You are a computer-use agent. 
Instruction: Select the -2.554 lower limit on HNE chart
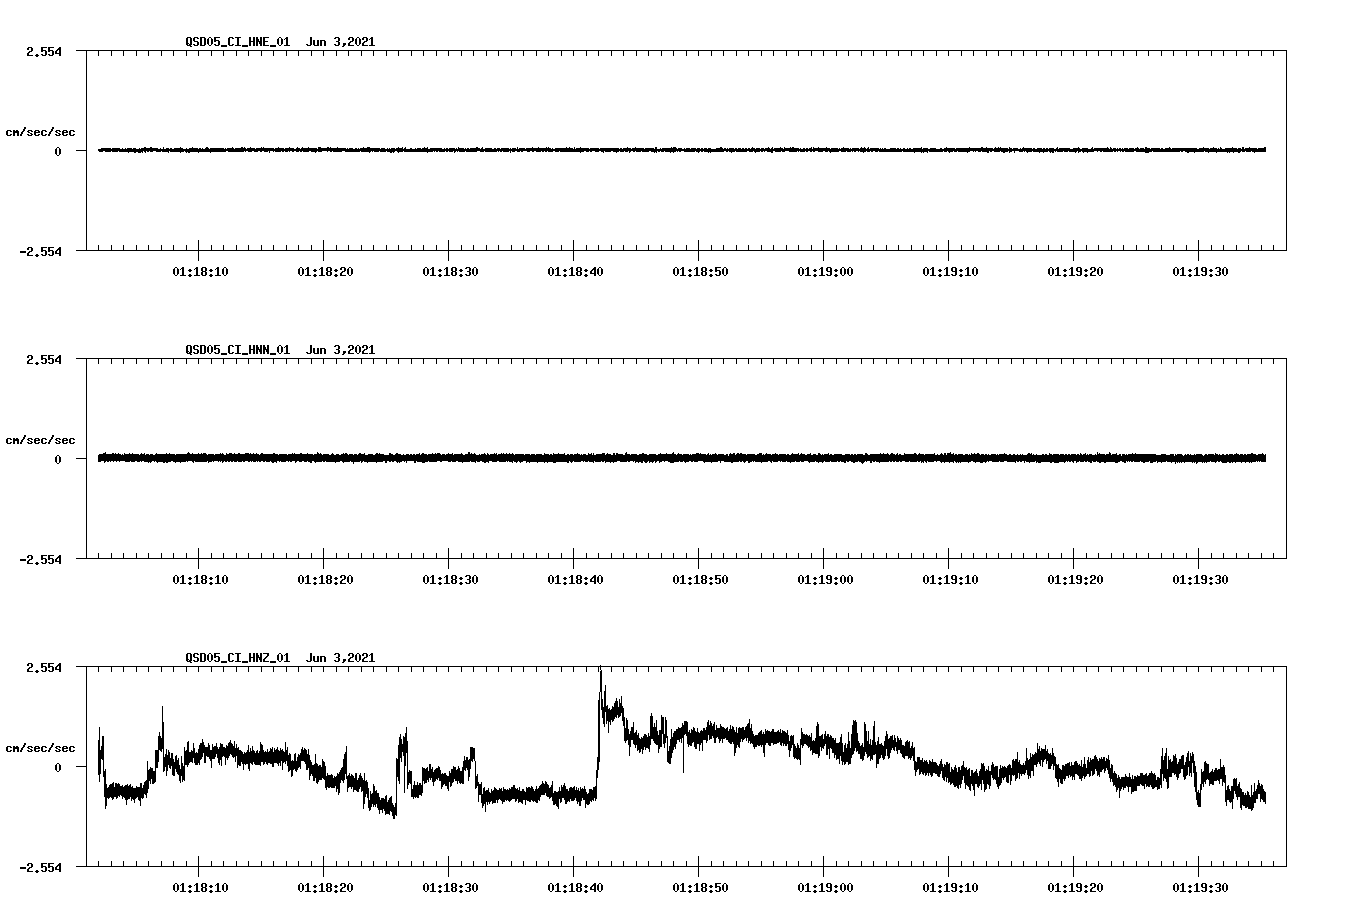tap(40, 251)
